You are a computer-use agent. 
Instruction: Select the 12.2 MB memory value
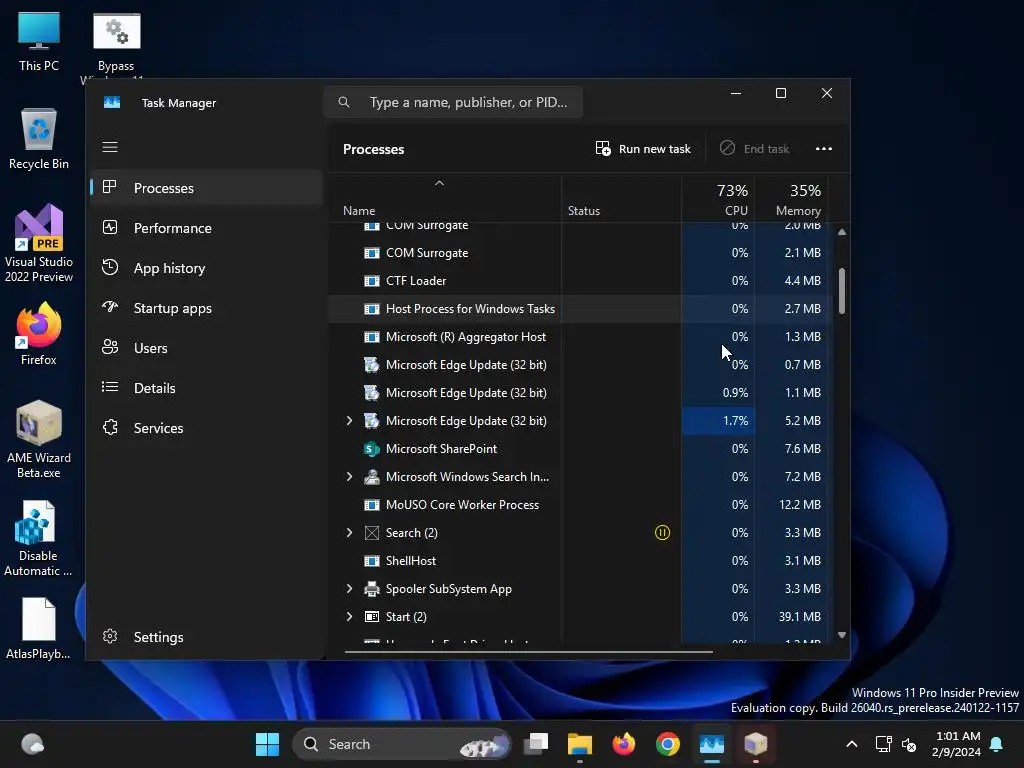pos(799,505)
